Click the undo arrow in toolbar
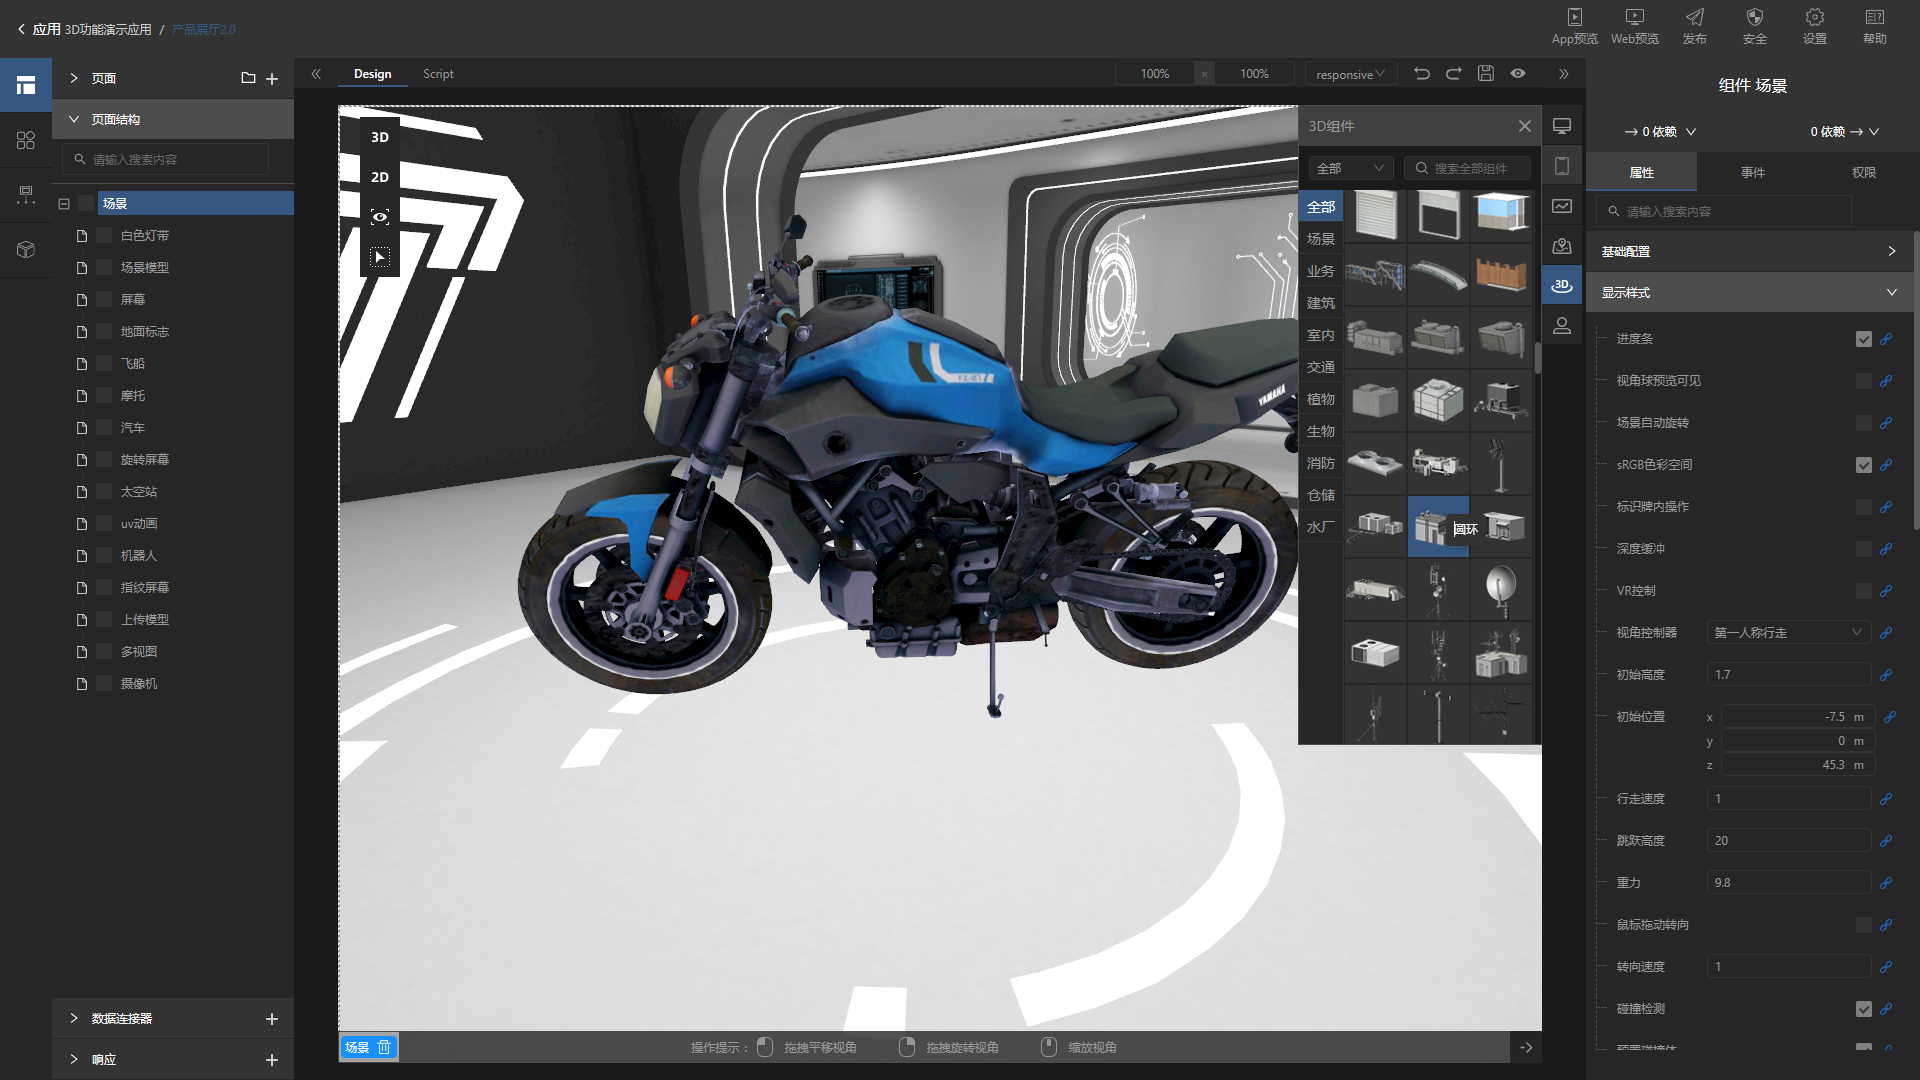The height and width of the screenshot is (1080, 1920). [1422, 73]
